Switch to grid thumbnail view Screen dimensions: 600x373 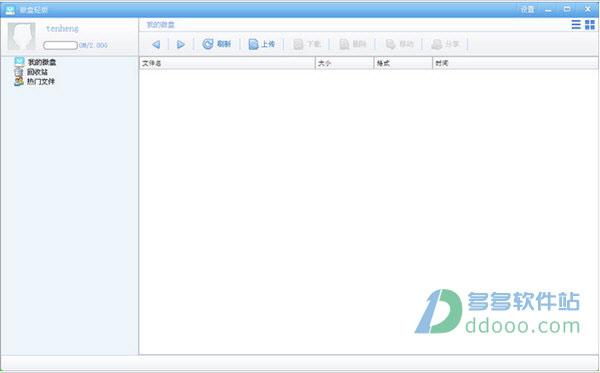point(590,24)
